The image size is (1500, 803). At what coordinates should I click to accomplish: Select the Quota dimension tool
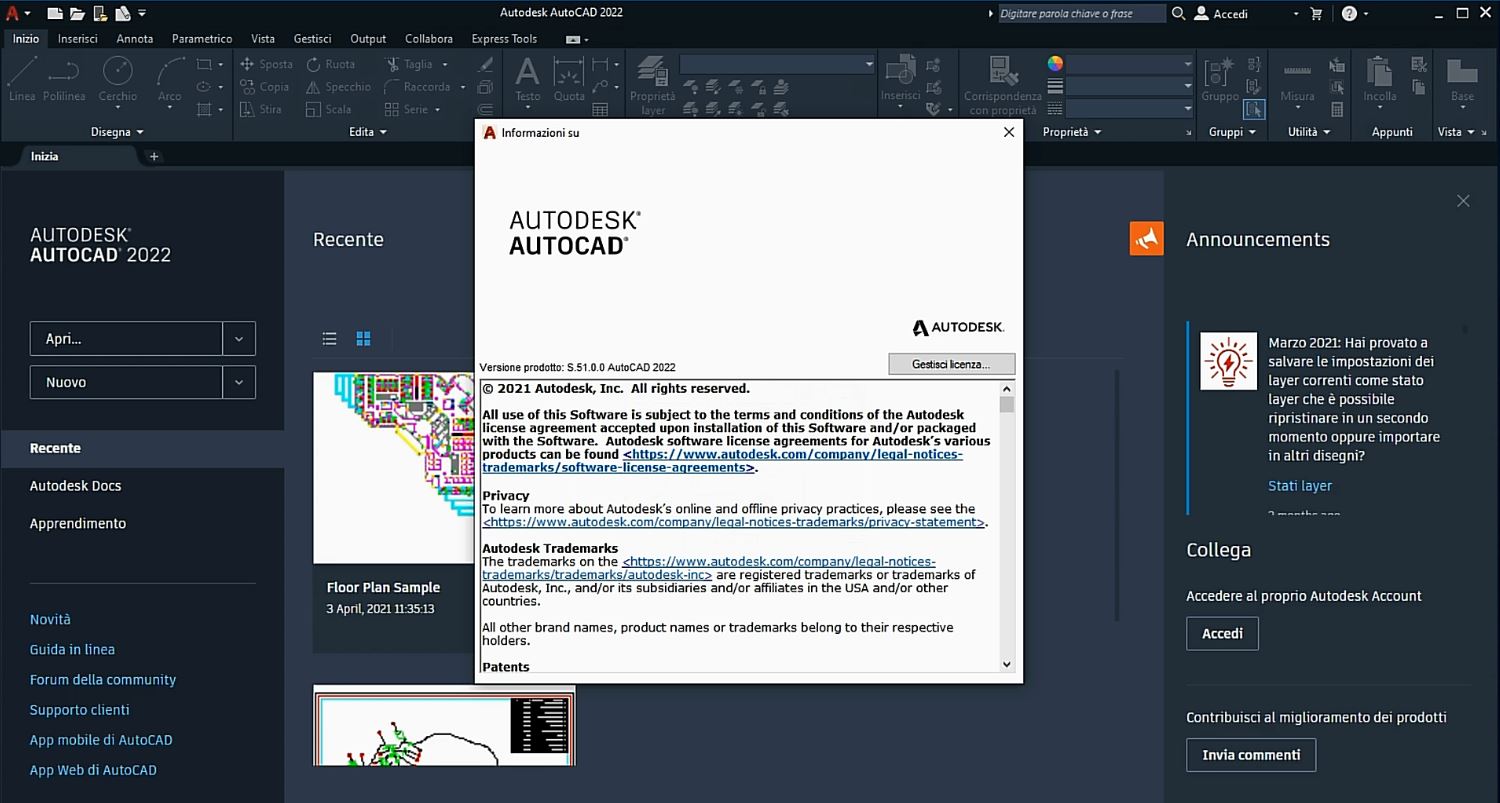tap(569, 78)
